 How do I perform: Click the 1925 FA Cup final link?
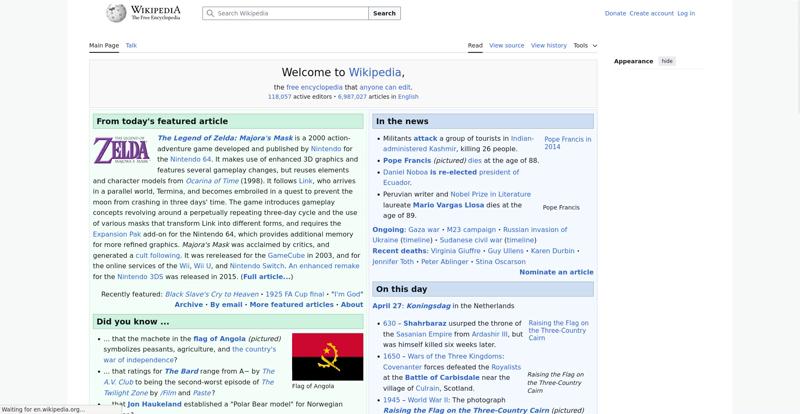click(x=295, y=294)
